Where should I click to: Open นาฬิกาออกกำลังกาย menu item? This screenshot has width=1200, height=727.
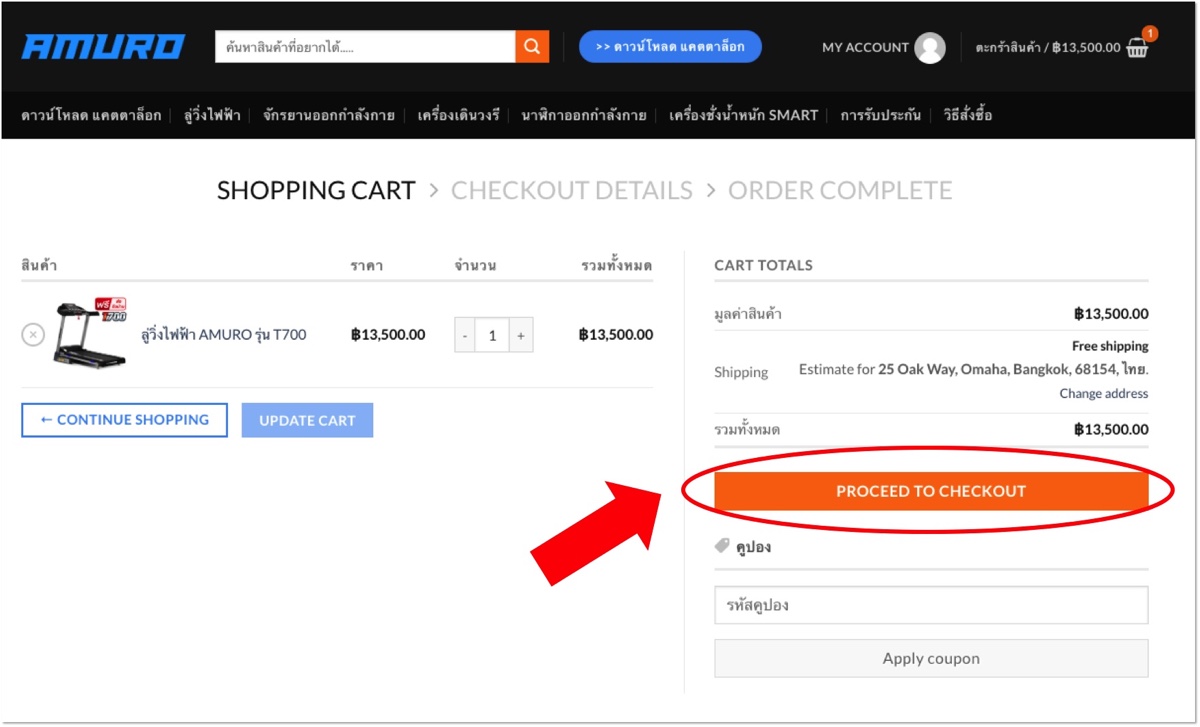584,115
